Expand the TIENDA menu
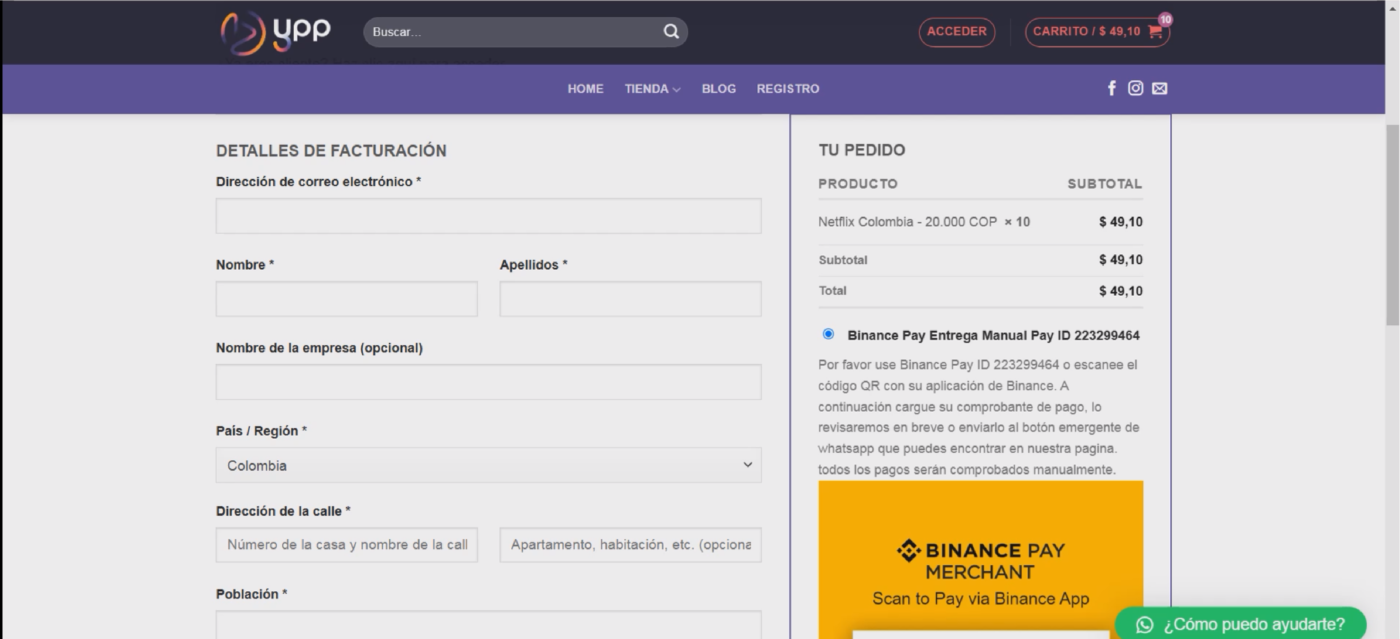Screen dimensions: 1400x639 (x=652, y=89)
